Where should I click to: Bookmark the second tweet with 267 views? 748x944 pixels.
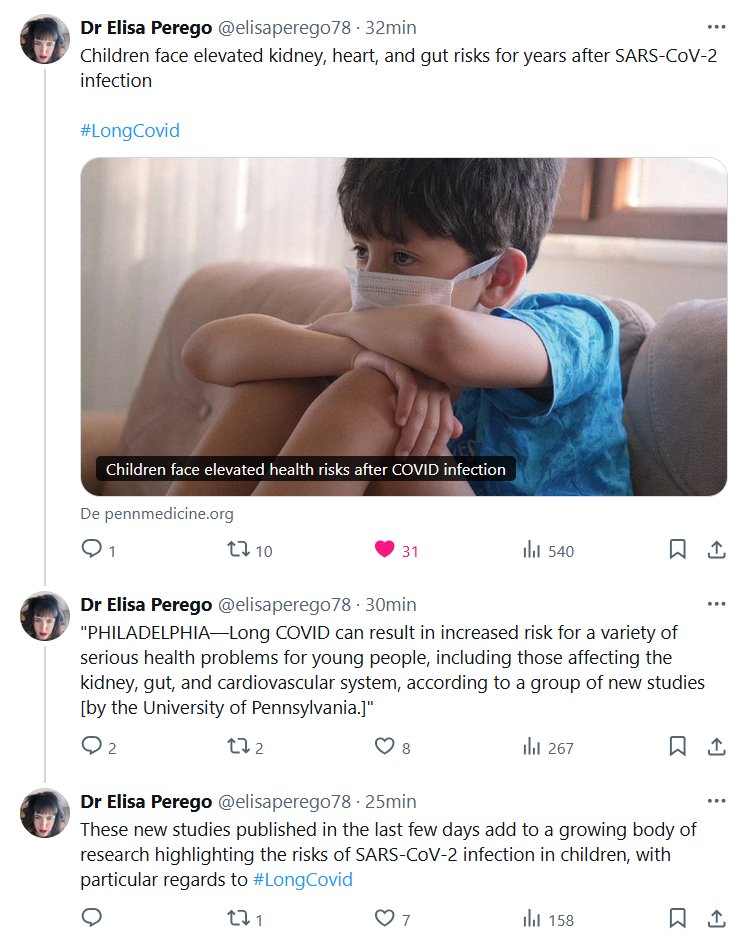pyautogui.click(x=677, y=747)
